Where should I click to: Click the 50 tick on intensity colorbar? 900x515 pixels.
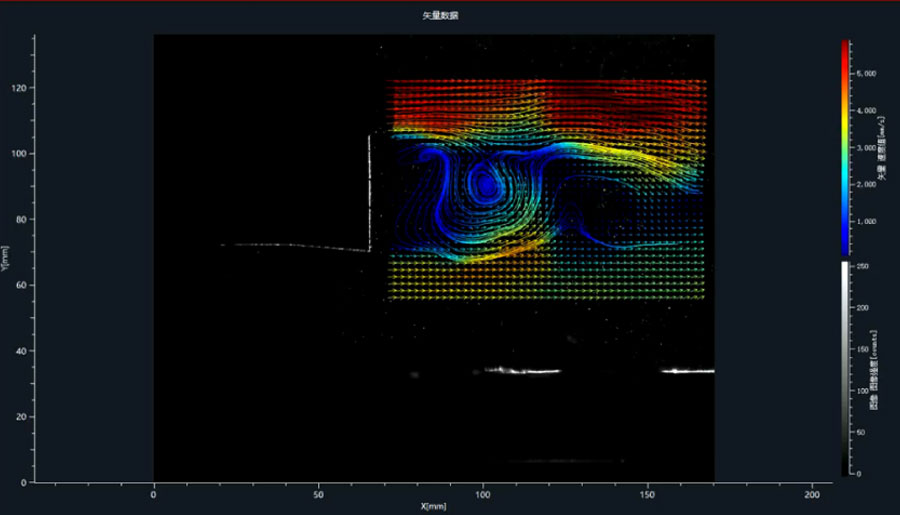(862, 433)
